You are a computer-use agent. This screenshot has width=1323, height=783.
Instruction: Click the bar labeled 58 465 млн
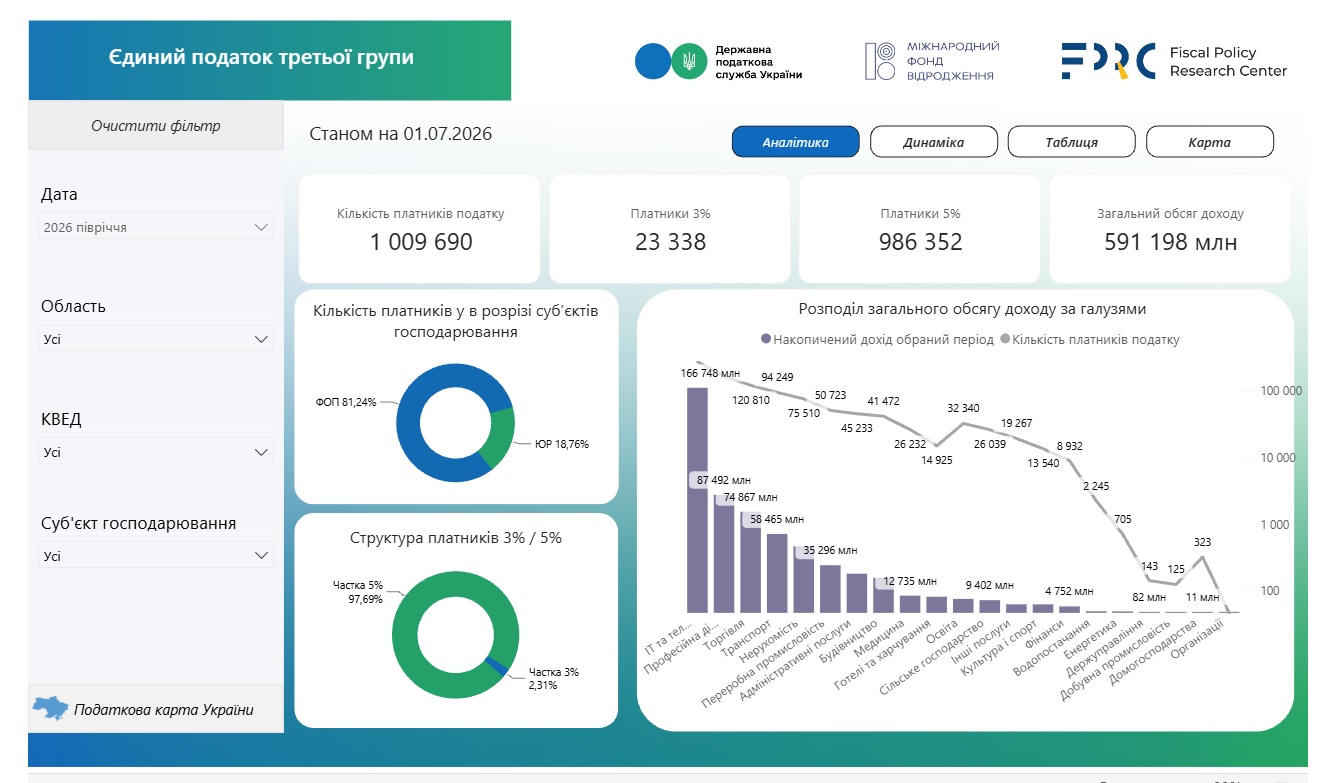777,573
